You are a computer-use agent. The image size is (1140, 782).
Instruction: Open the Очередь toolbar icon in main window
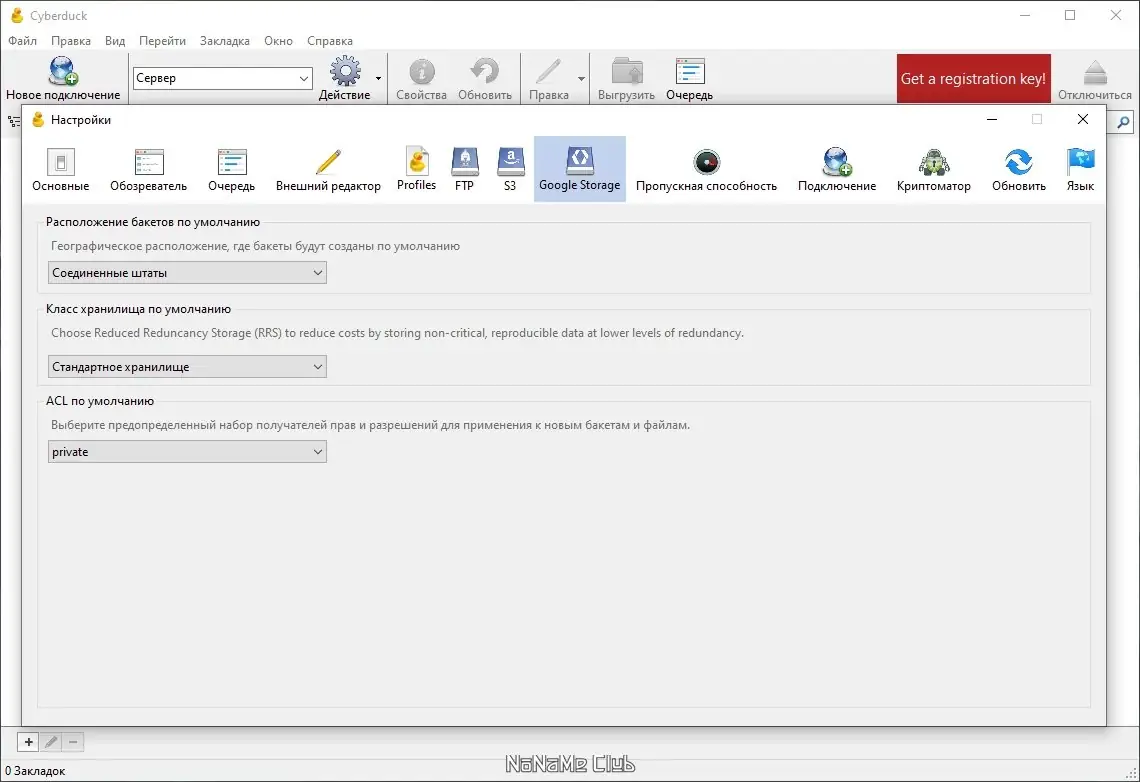click(689, 71)
